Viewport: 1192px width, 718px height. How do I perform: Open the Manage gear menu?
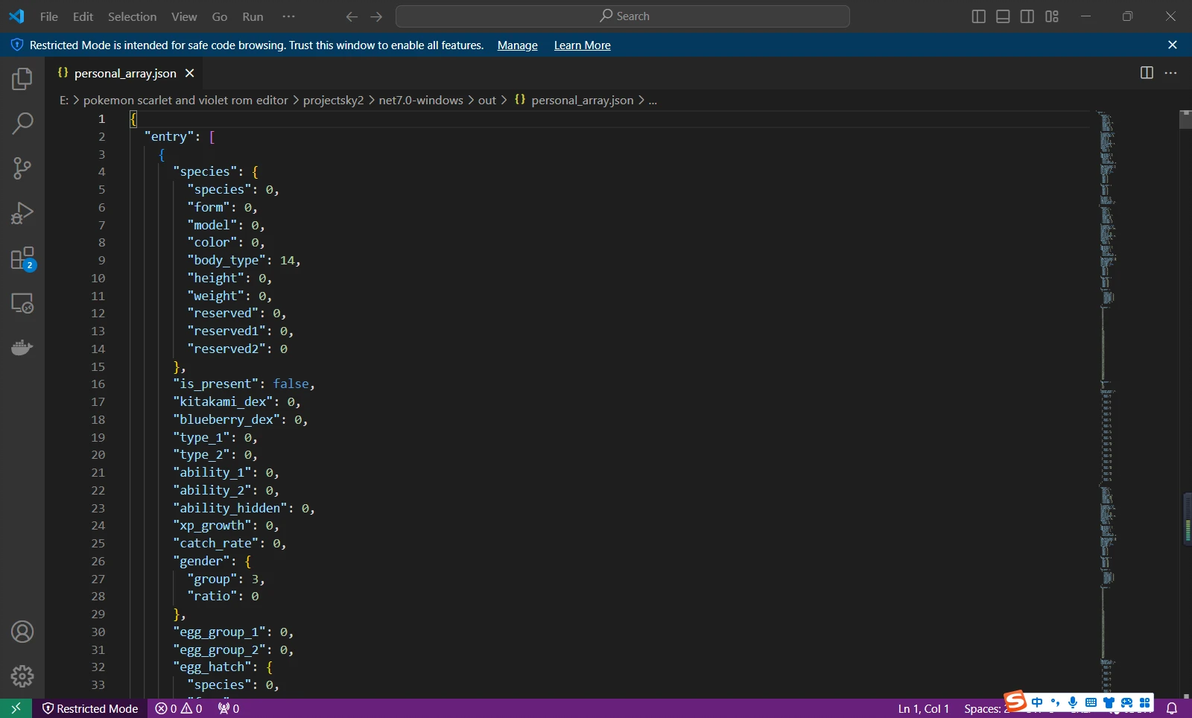pyautogui.click(x=22, y=676)
